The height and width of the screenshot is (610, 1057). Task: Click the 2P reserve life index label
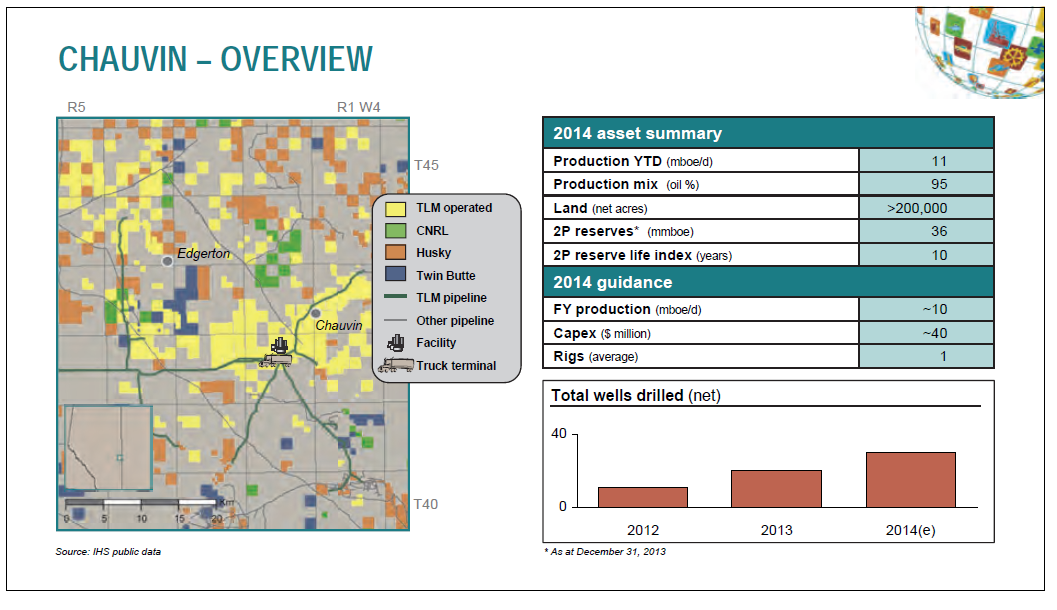642,255
